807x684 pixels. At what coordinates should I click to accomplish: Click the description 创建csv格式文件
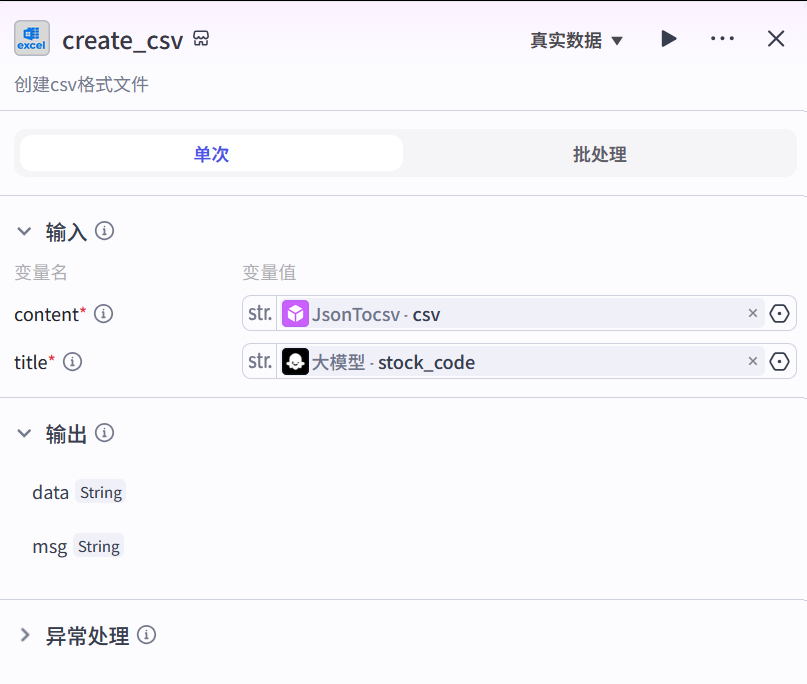[x=81, y=84]
